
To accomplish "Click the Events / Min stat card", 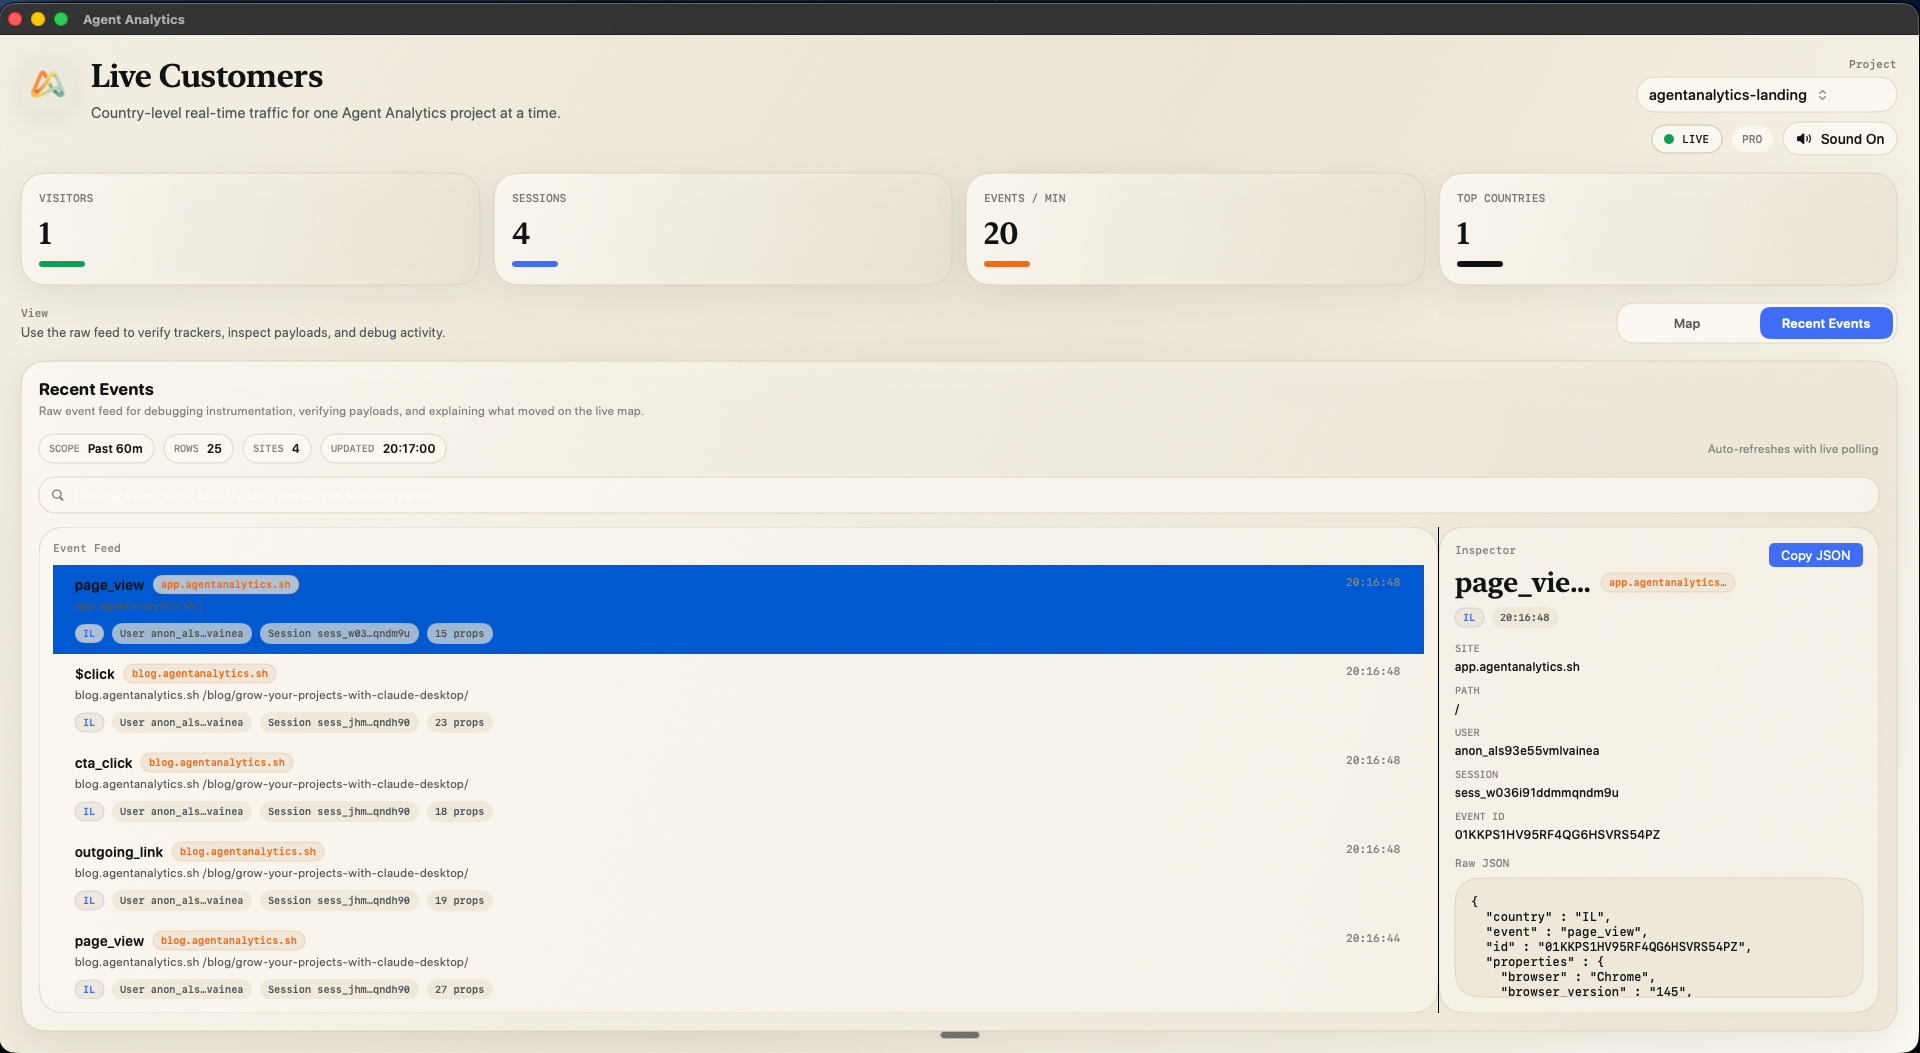I will coord(1195,229).
